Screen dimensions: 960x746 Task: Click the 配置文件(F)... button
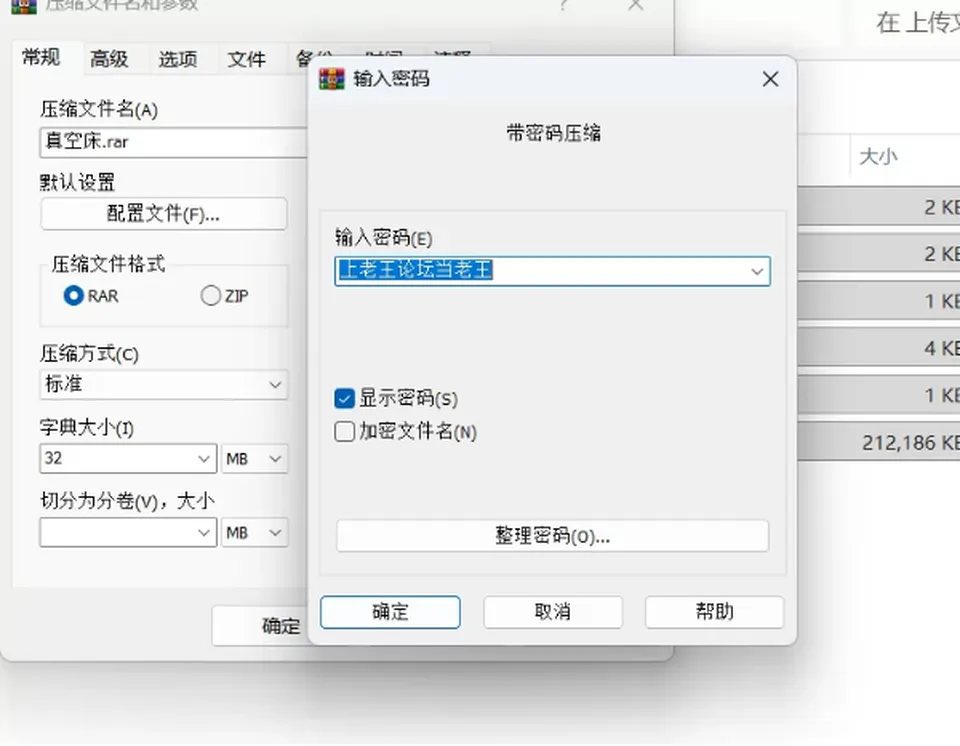point(163,214)
